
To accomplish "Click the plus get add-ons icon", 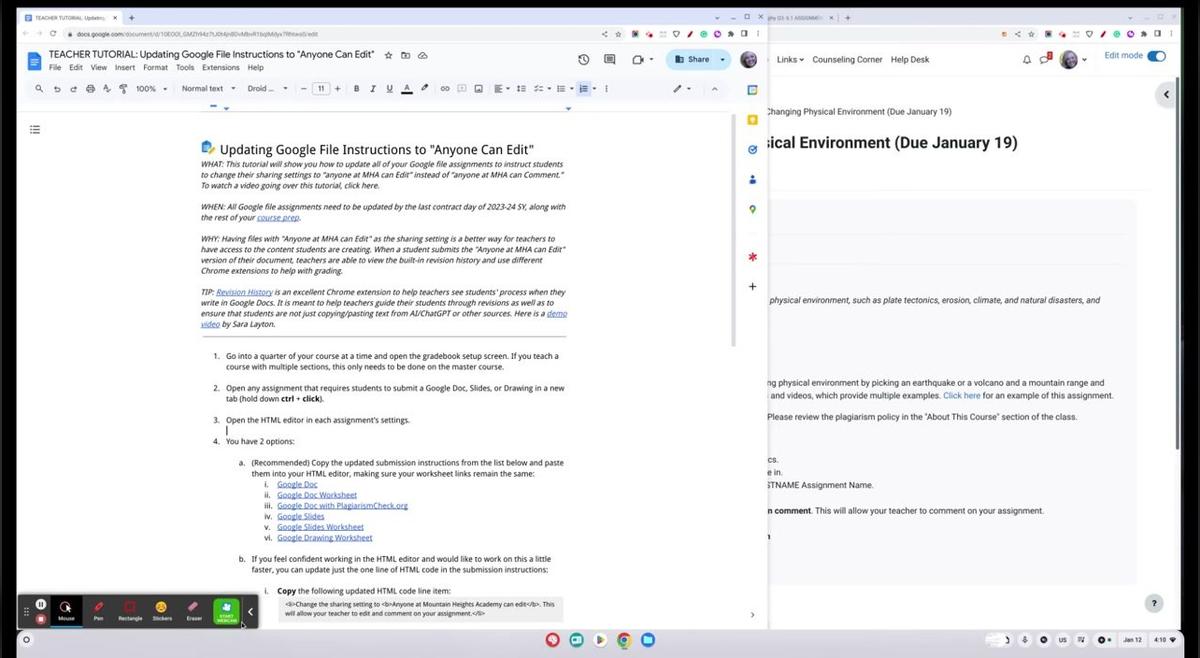I will (752, 286).
